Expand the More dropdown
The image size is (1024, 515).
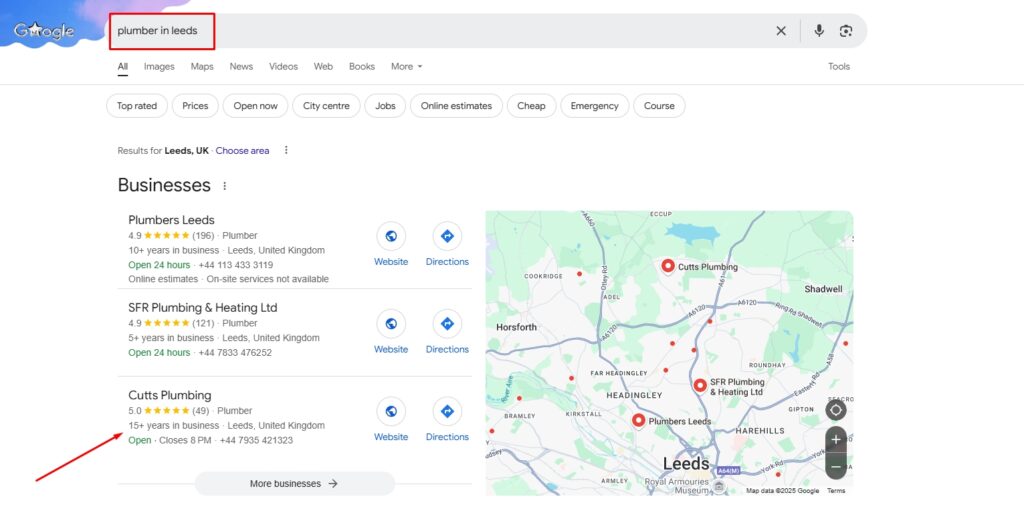[x=407, y=67]
